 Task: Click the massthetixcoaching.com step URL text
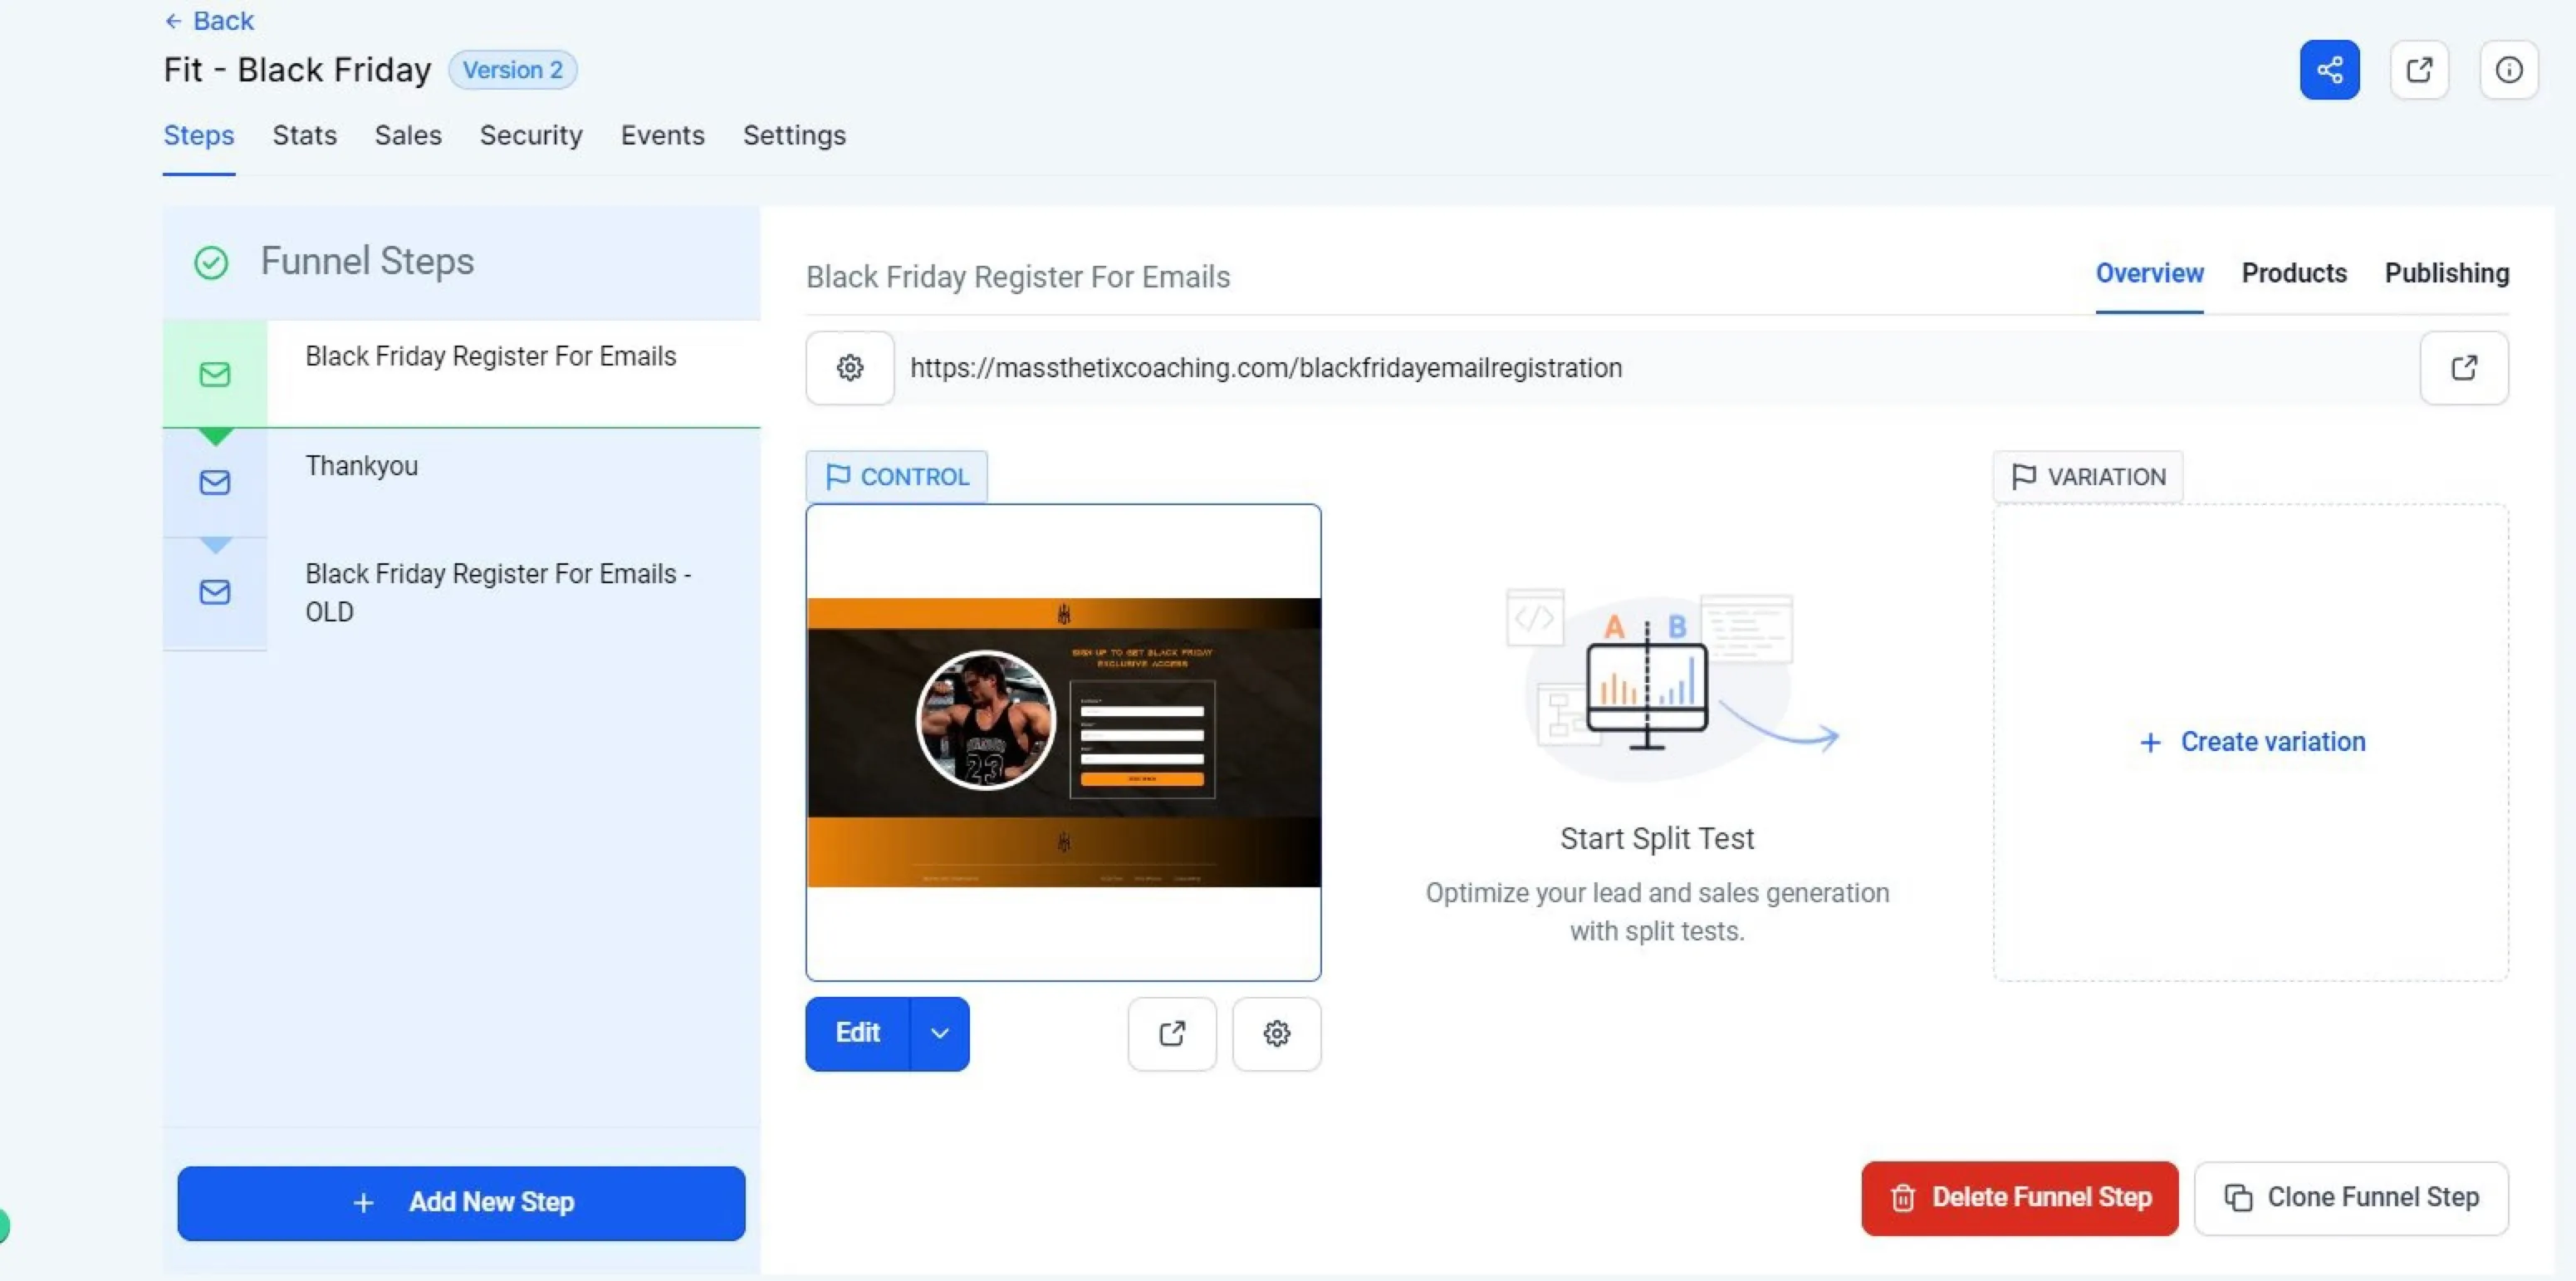point(1265,368)
